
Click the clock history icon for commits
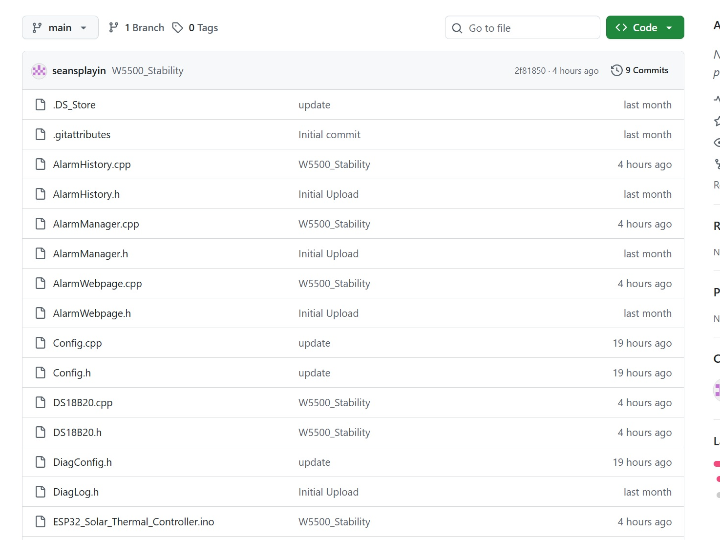pyautogui.click(x=616, y=71)
